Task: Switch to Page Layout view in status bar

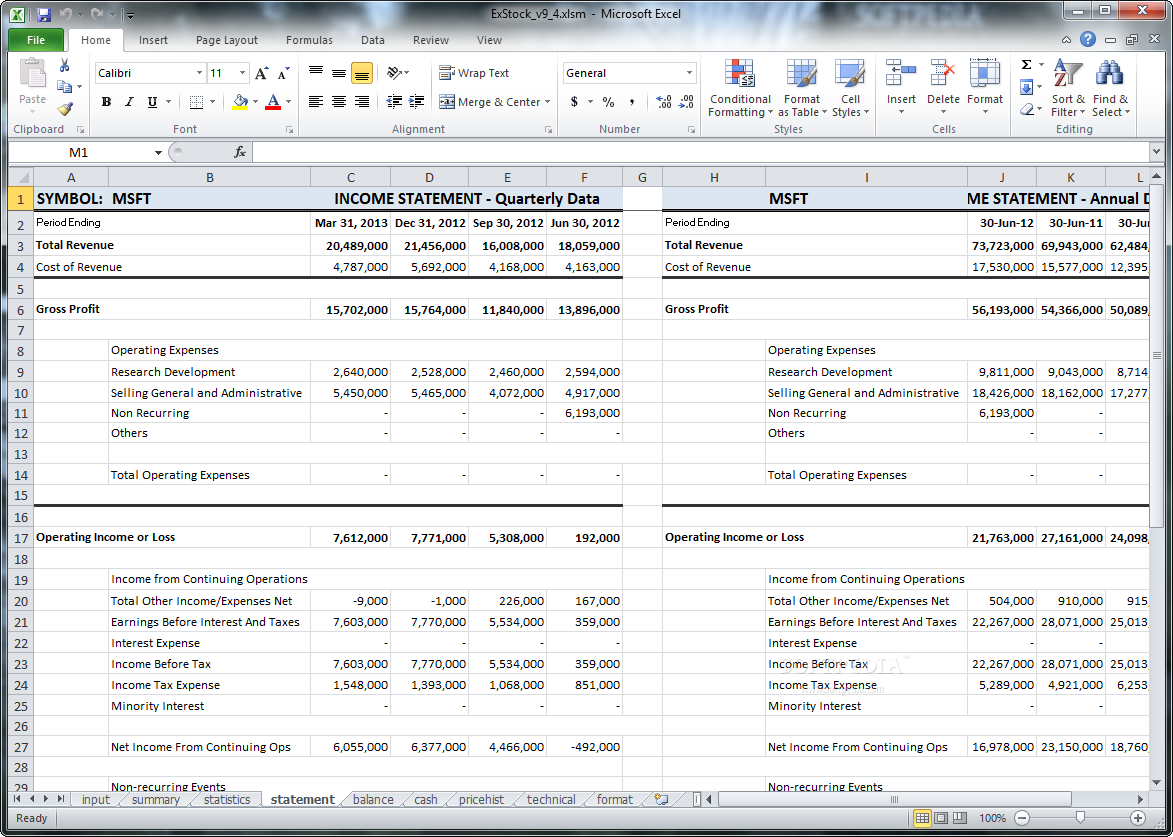Action: tap(940, 818)
